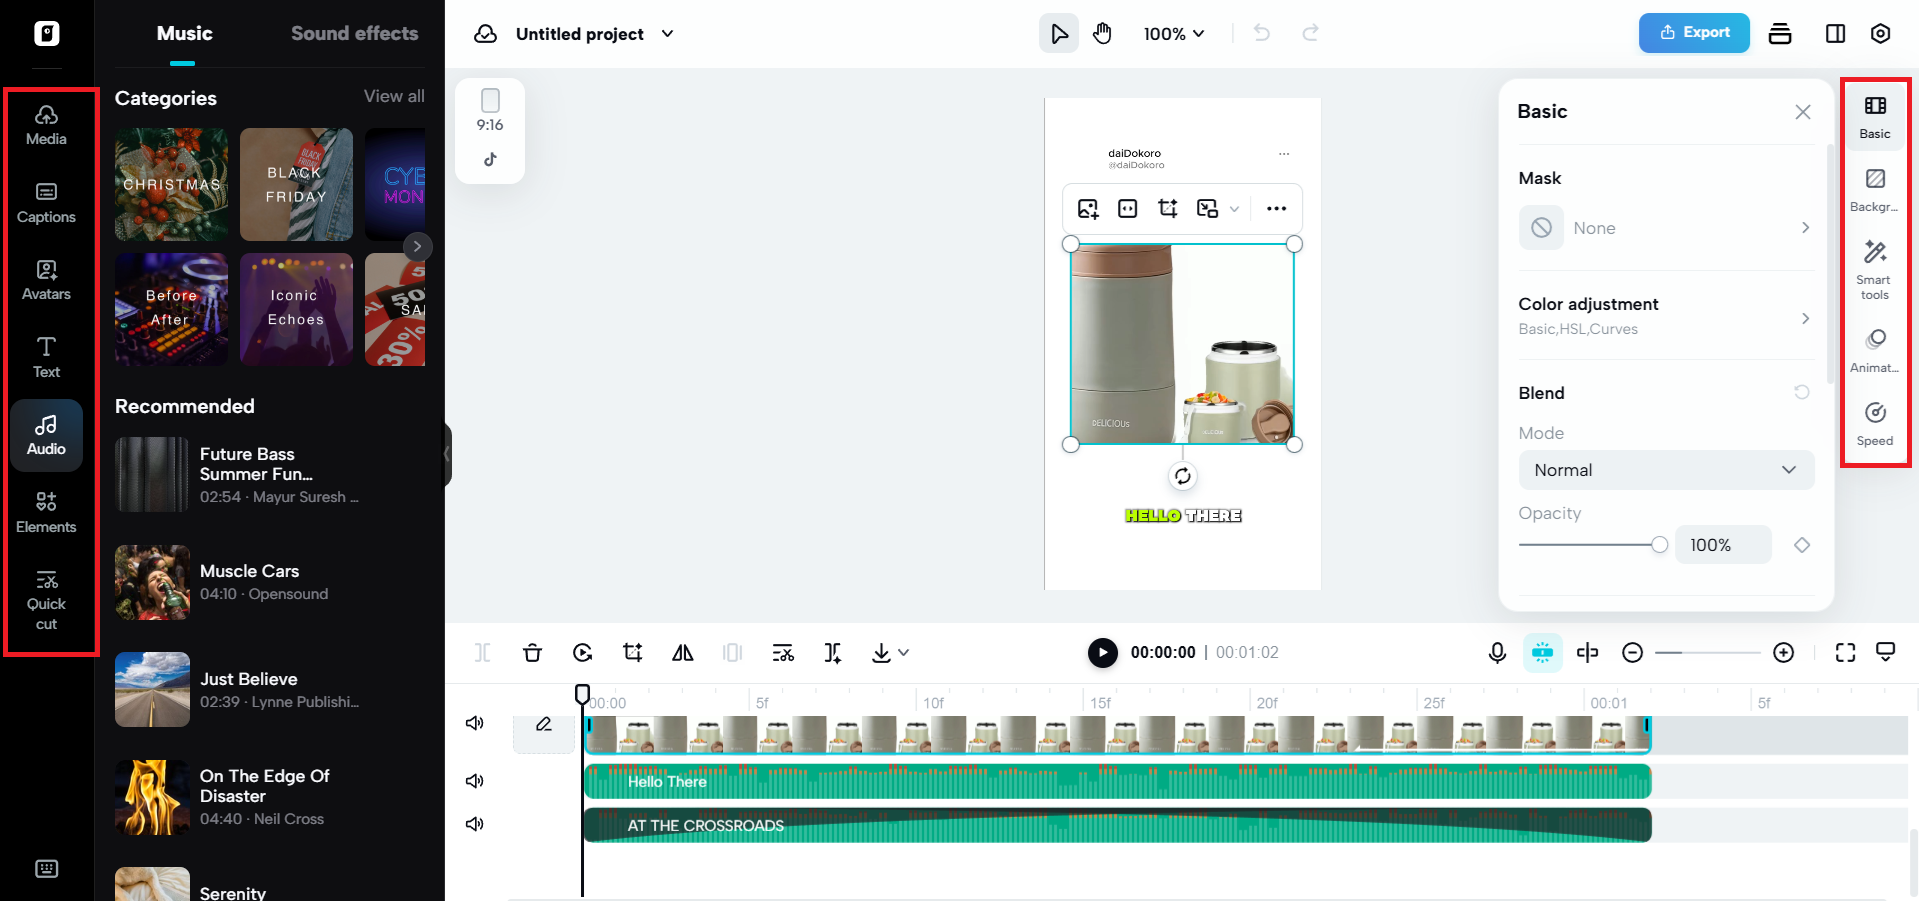Show next music categories
Viewport: 1919px width, 901px height.
click(x=417, y=246)
